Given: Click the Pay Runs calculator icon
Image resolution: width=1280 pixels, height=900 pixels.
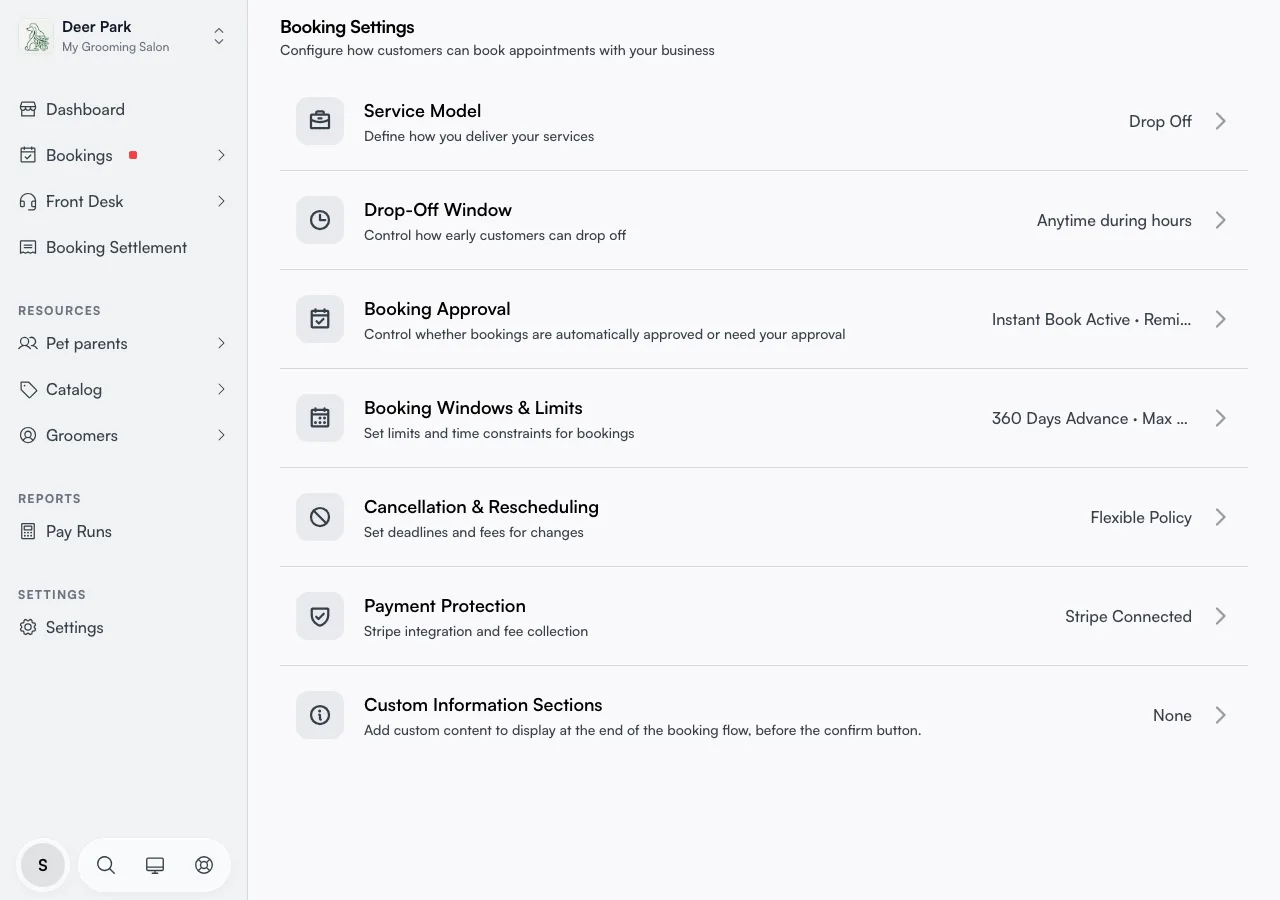Looking at the screenshot, I should tap(28, 531).
